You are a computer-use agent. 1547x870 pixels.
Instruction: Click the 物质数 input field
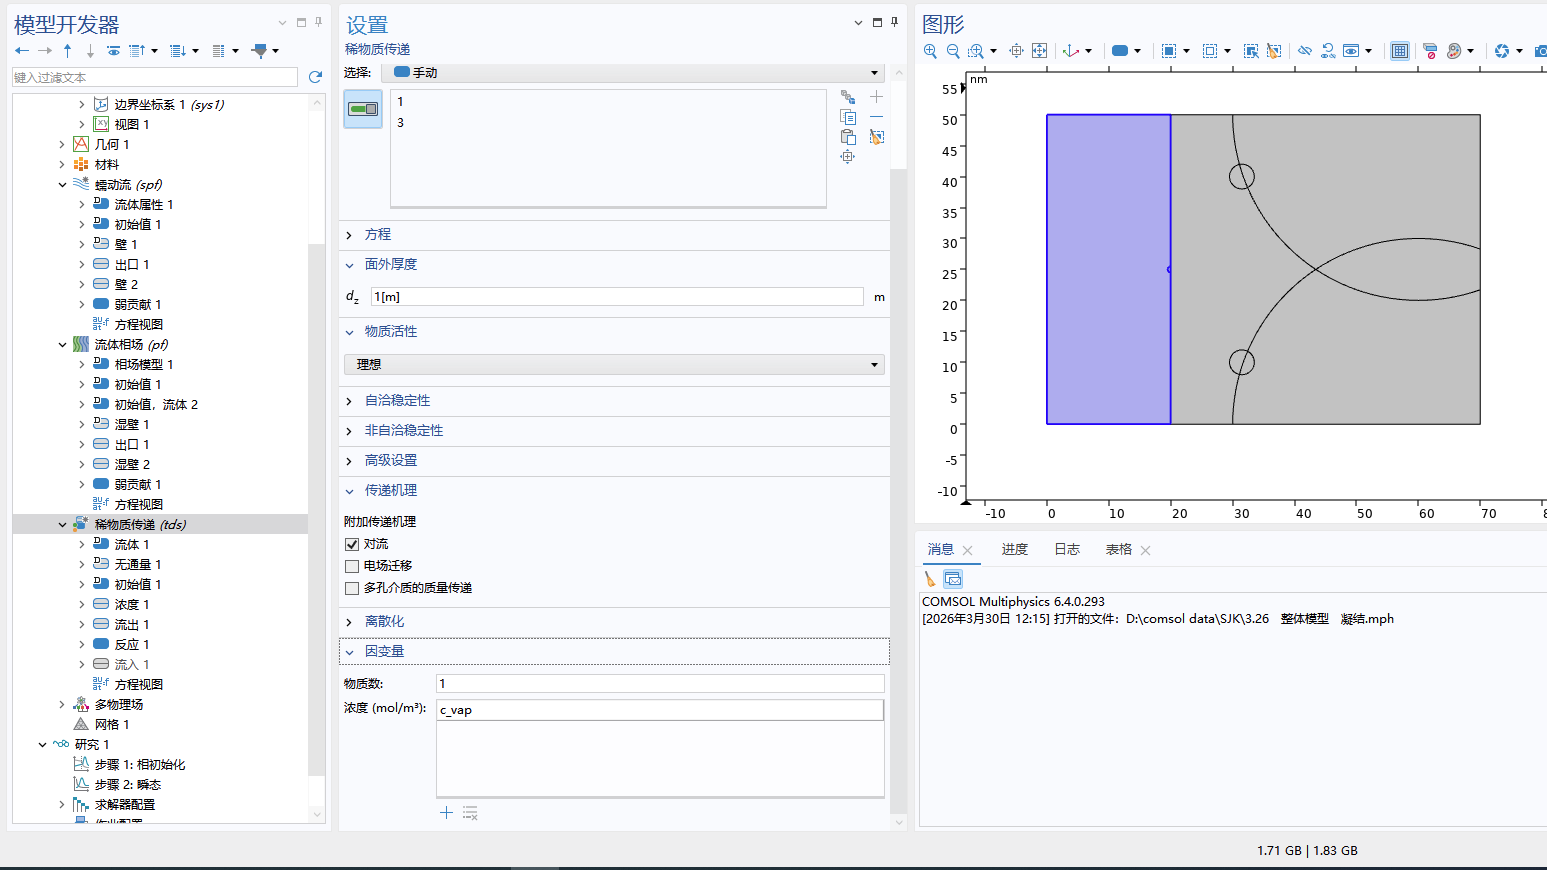[x=660, y=684]
